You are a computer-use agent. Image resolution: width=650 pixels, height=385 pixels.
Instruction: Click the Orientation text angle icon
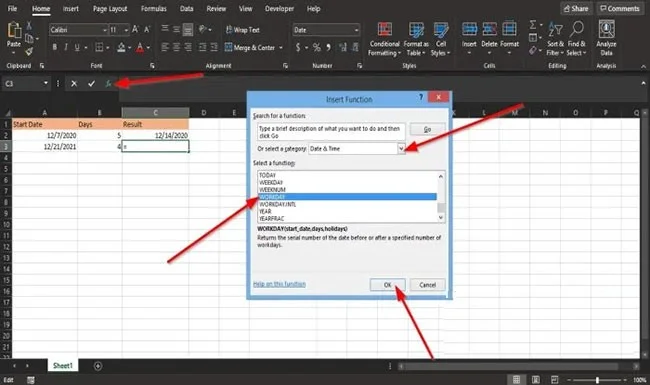[203, 29]
